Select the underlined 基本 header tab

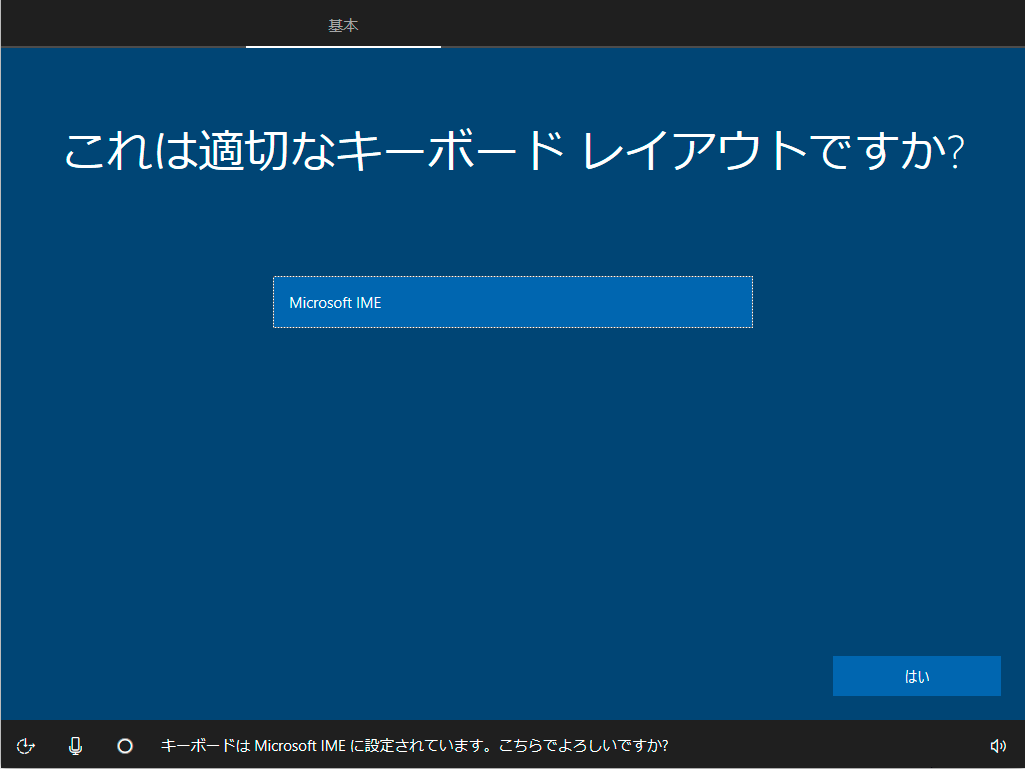click(x=343, y=26)
